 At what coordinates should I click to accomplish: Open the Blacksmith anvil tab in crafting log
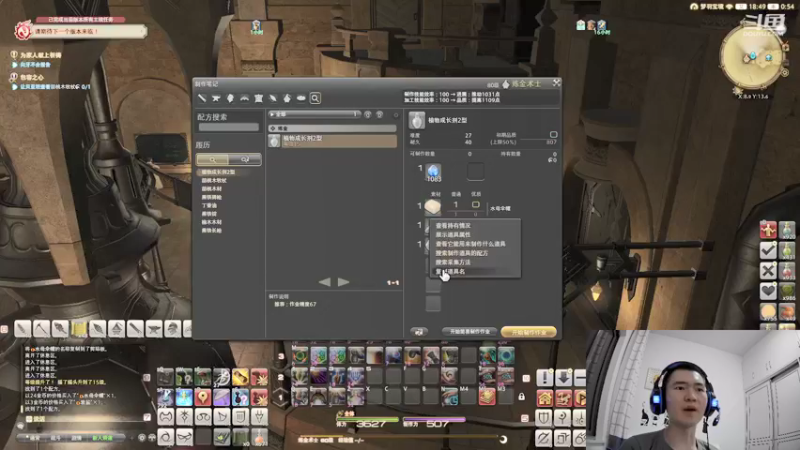(x=216, y=98)
